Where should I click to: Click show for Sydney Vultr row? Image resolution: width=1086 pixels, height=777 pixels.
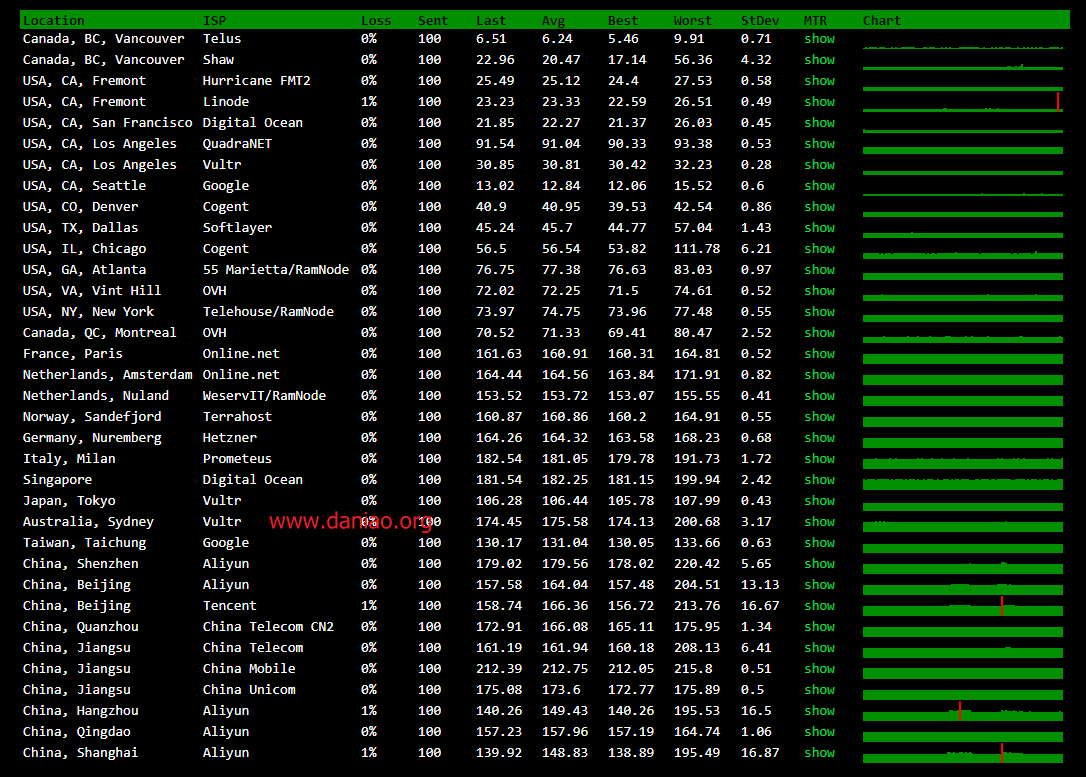point(819,521)
